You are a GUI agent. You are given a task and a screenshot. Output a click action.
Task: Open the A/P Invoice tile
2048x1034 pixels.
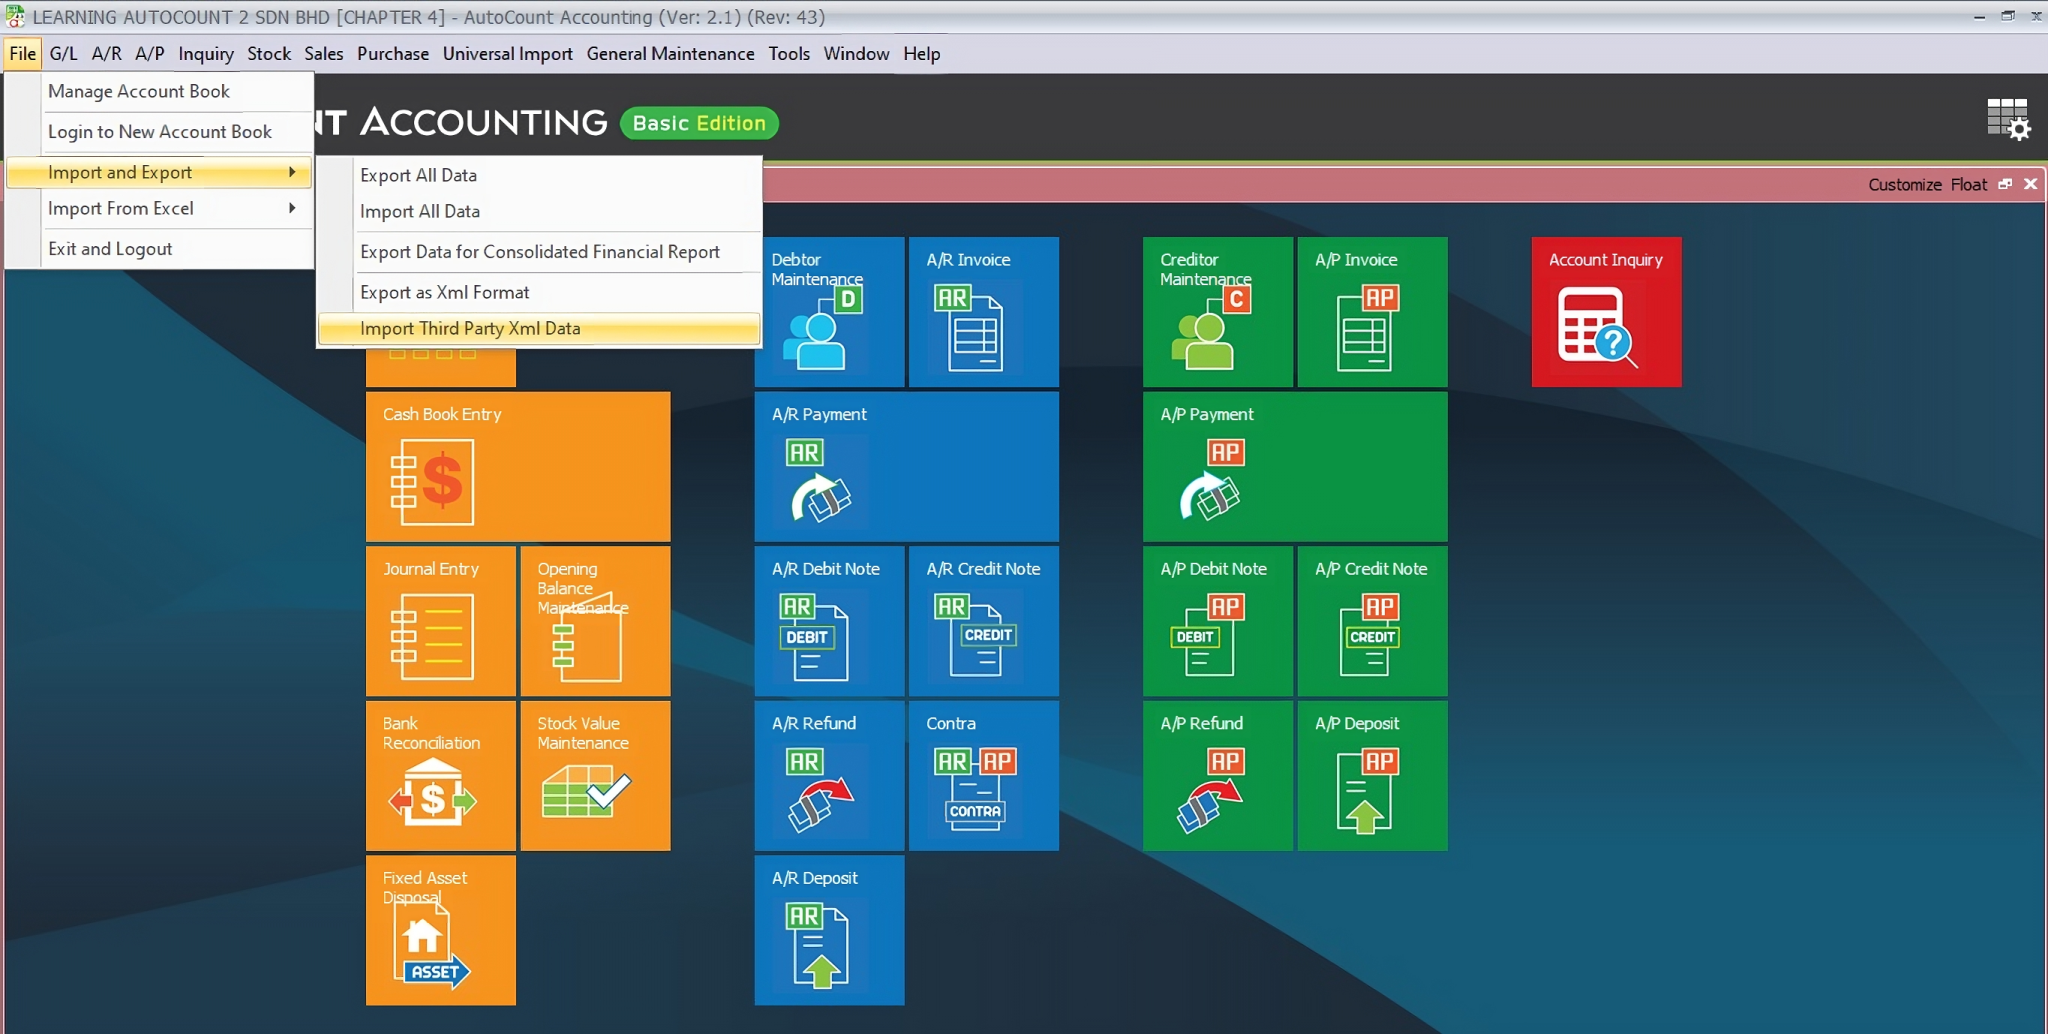click(1372, 311)
